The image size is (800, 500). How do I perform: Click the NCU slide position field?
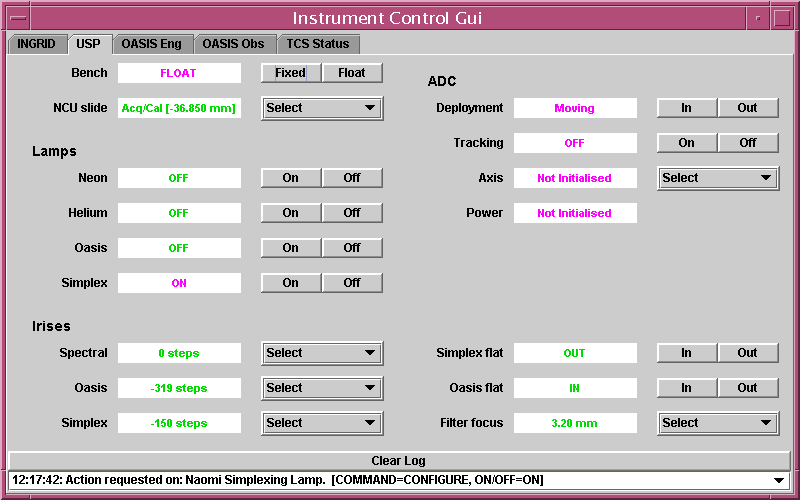[x=179, y=108]
